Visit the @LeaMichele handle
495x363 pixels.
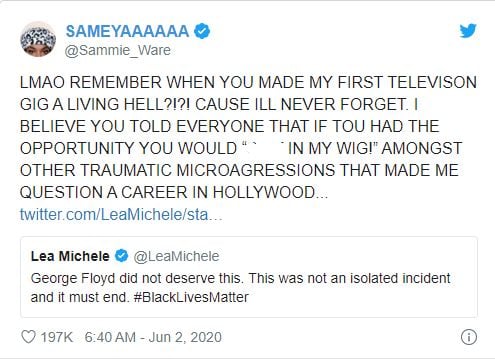(x=176, y=256)
